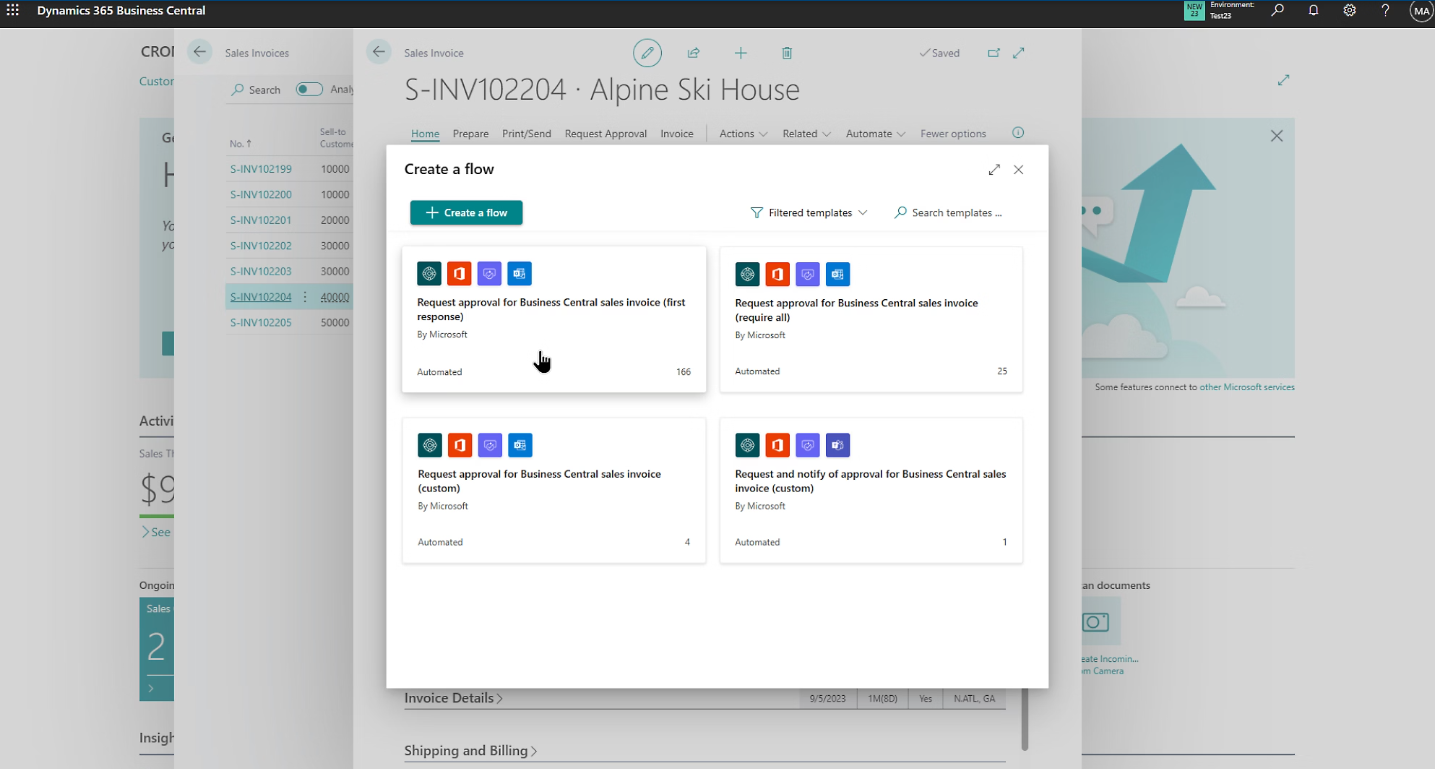Open the settings gear
1435x769 pixels.
click(1349, 10)
